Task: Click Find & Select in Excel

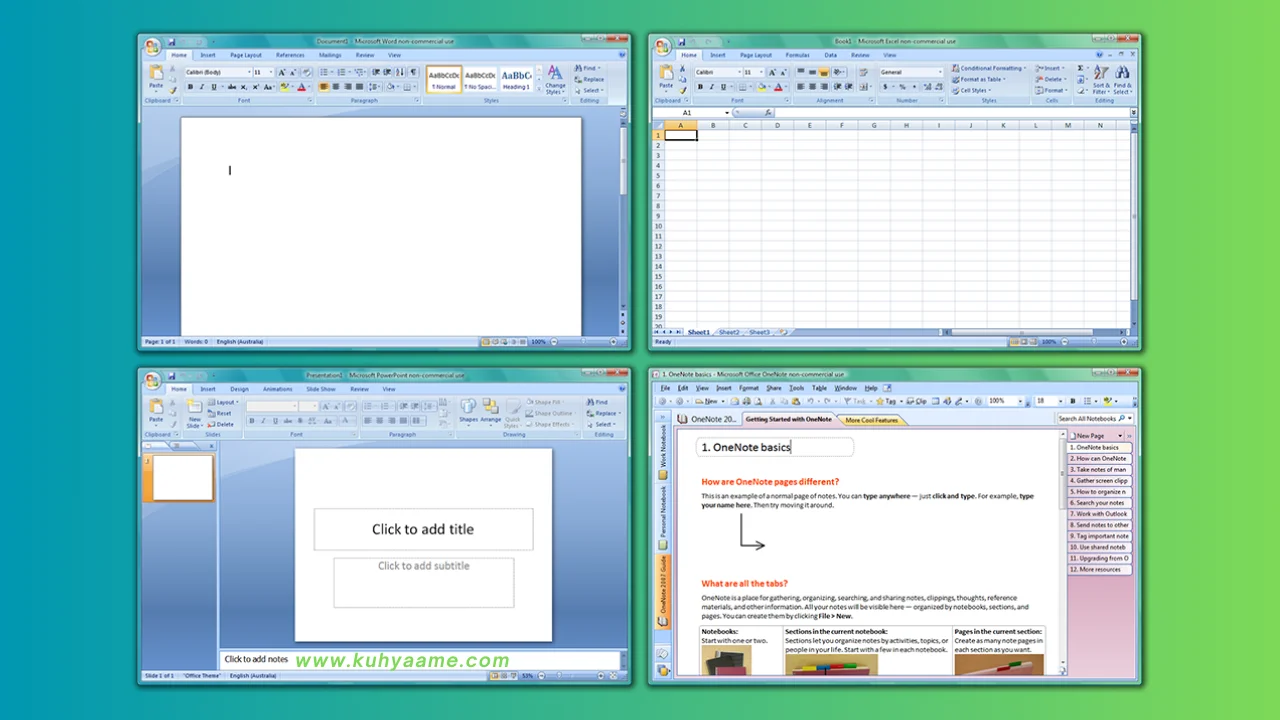Action: [x=1123, y=80]
